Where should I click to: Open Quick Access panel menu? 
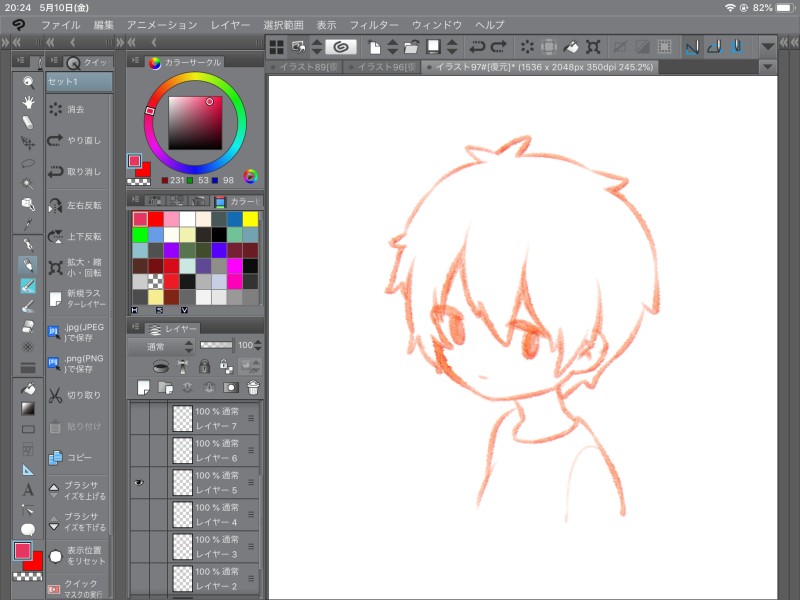tap(54, 61)
